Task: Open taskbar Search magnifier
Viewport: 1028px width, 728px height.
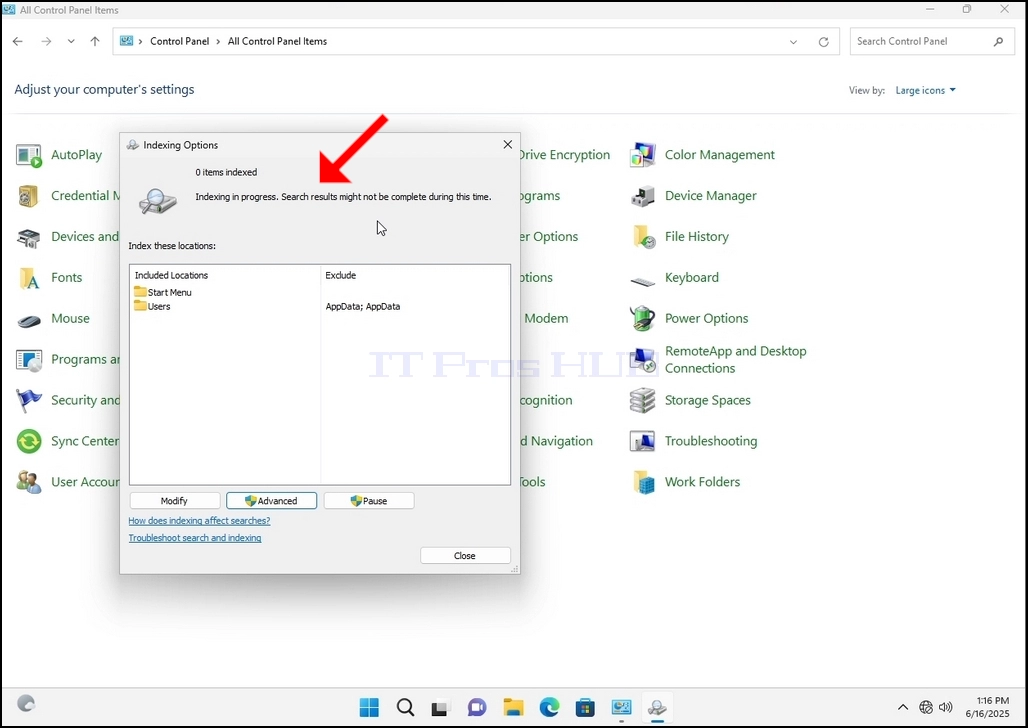Action: 405,708
